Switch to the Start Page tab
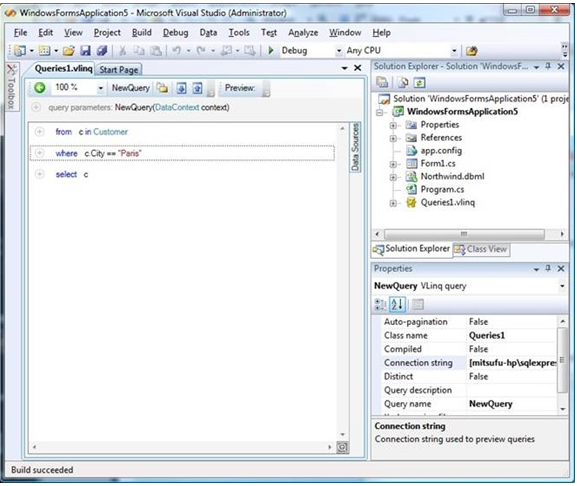 (118, 70)
